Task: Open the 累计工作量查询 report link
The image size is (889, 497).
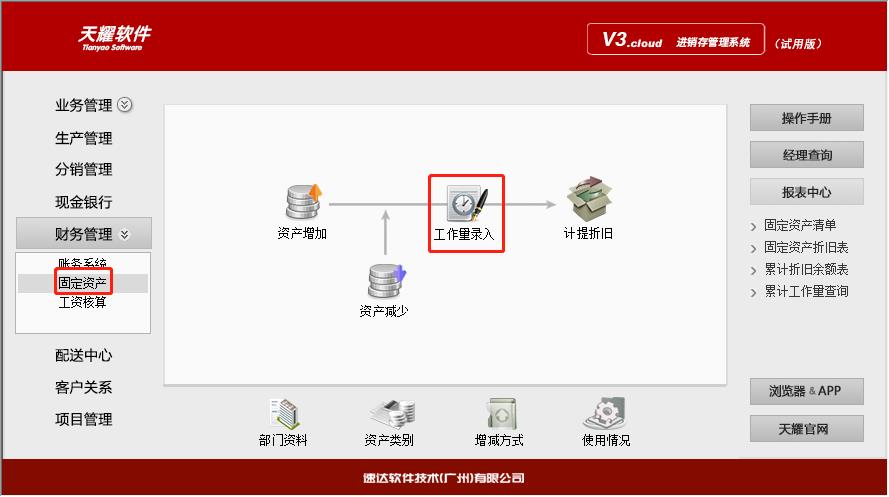Action: [x=806, y=291]
